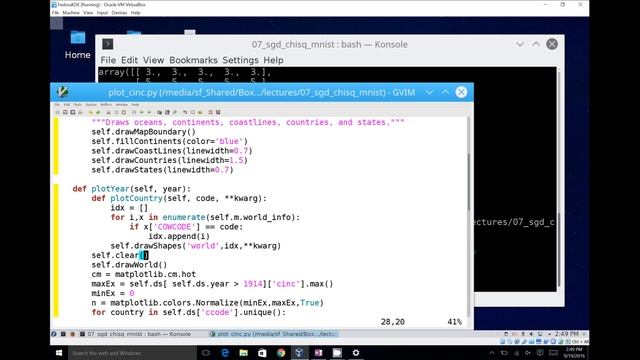Click the 'minEx = 0' code line
Viewport: 640px width, 360px height.
(113, 293)
